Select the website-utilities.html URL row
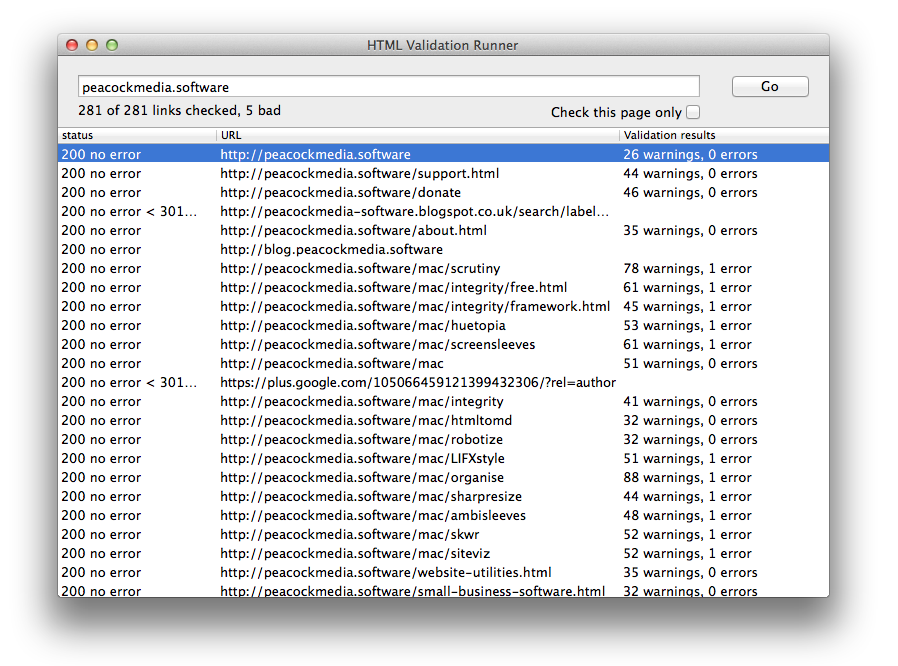898x666 pixels. 386,572
